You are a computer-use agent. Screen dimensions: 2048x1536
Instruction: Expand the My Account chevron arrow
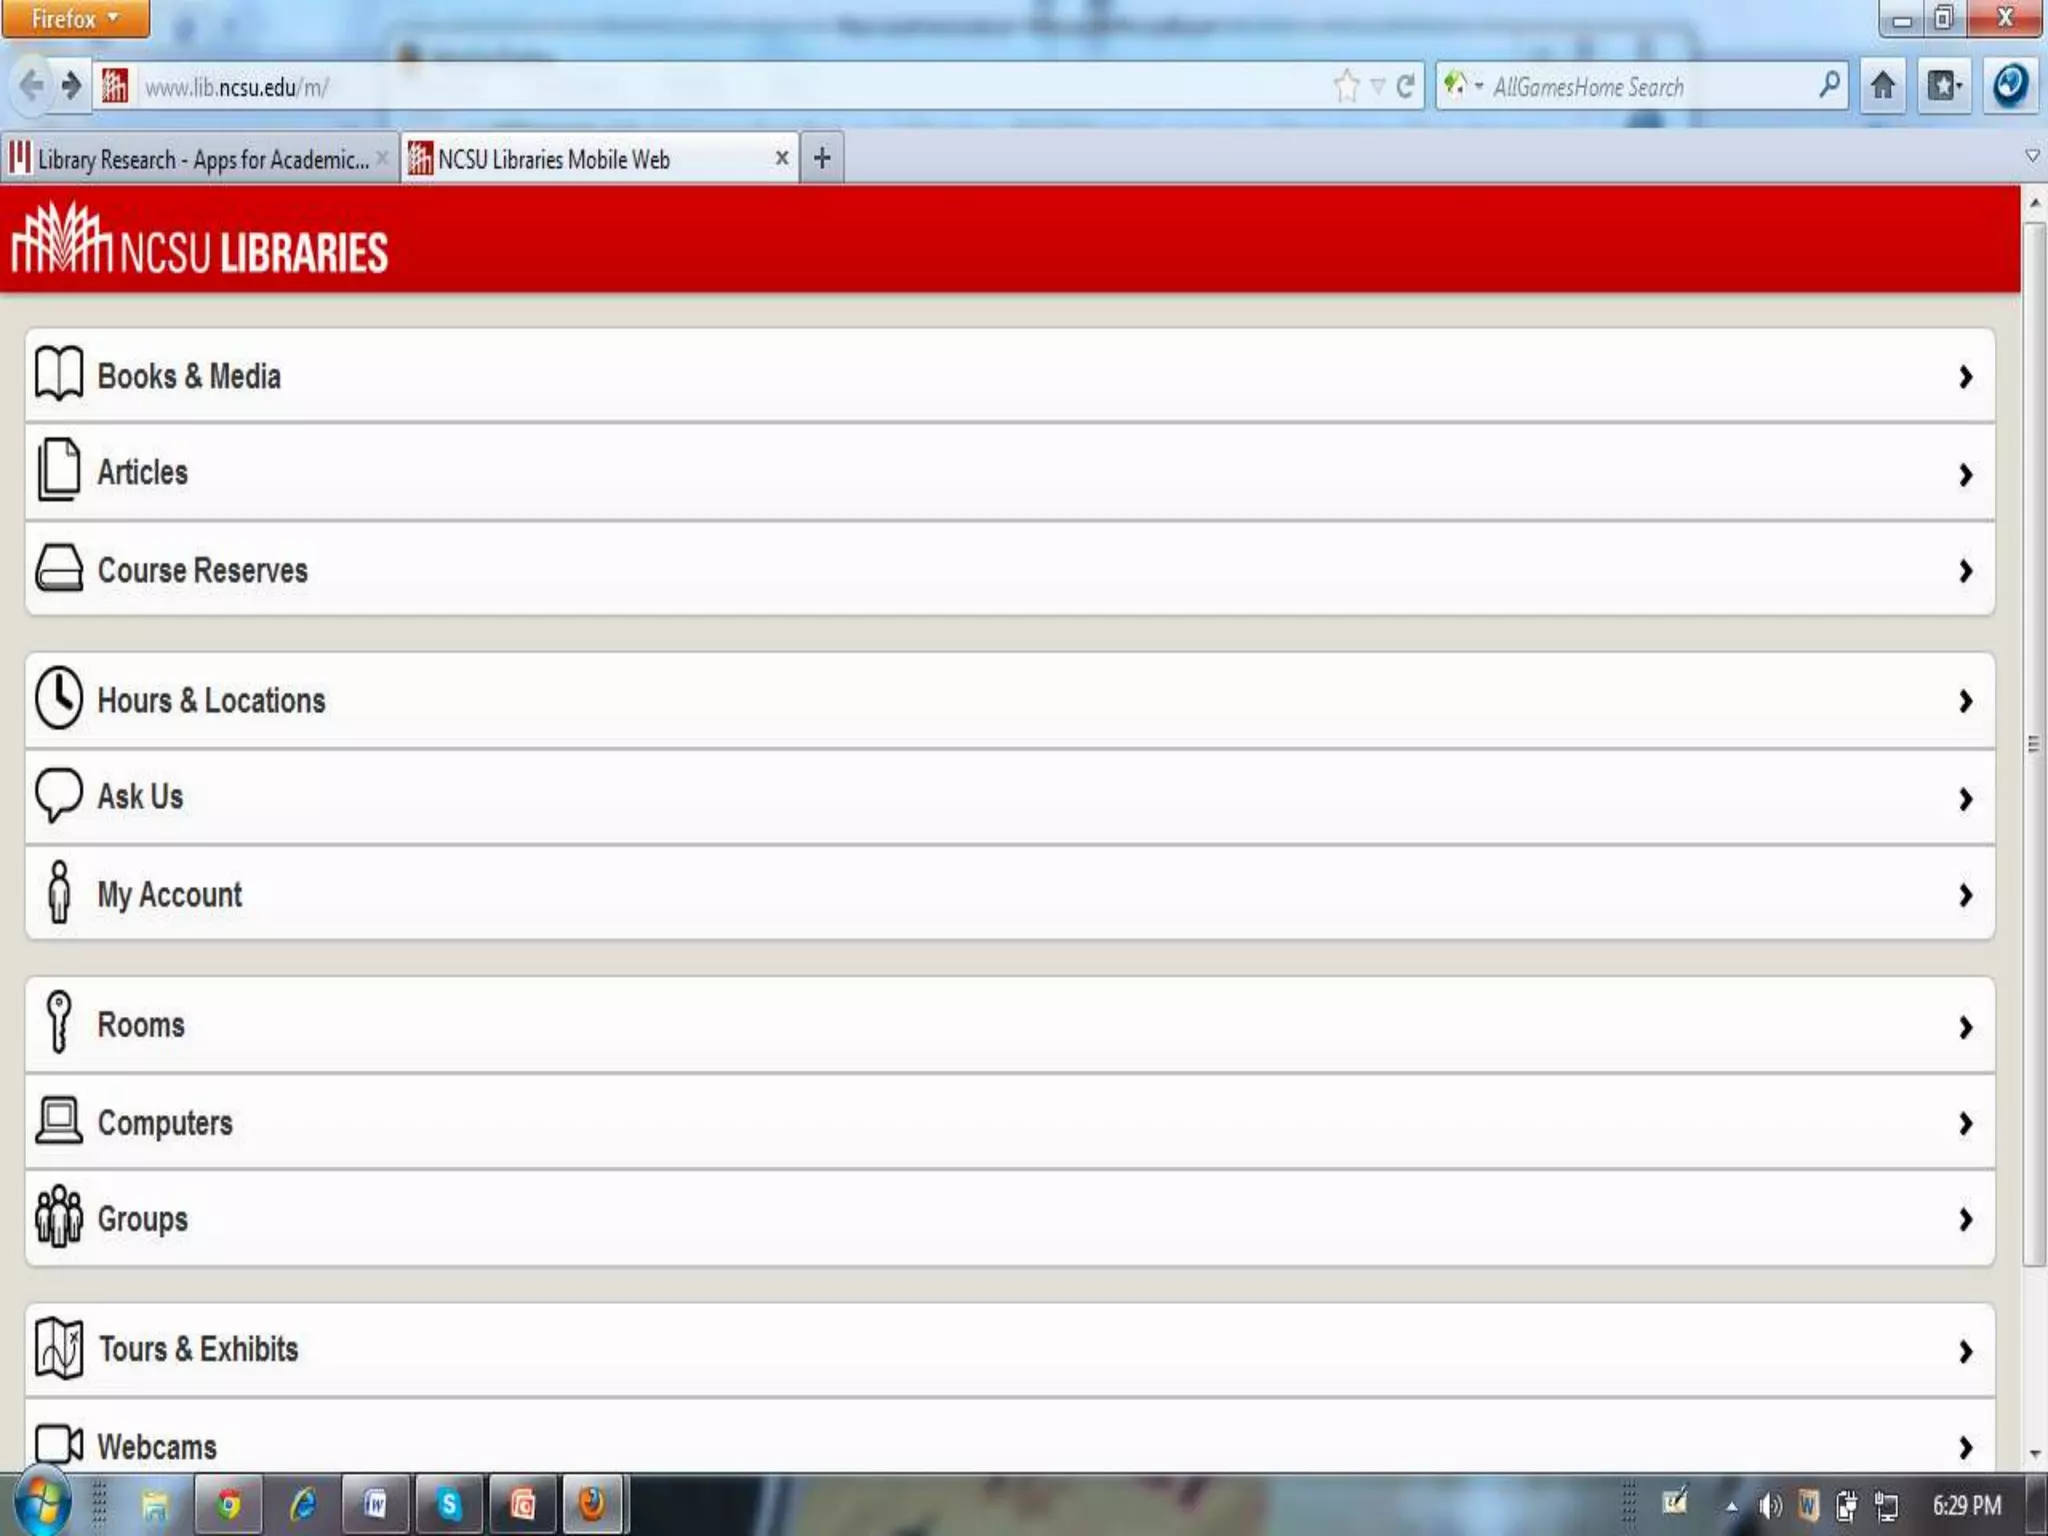tap(1964, 895)
